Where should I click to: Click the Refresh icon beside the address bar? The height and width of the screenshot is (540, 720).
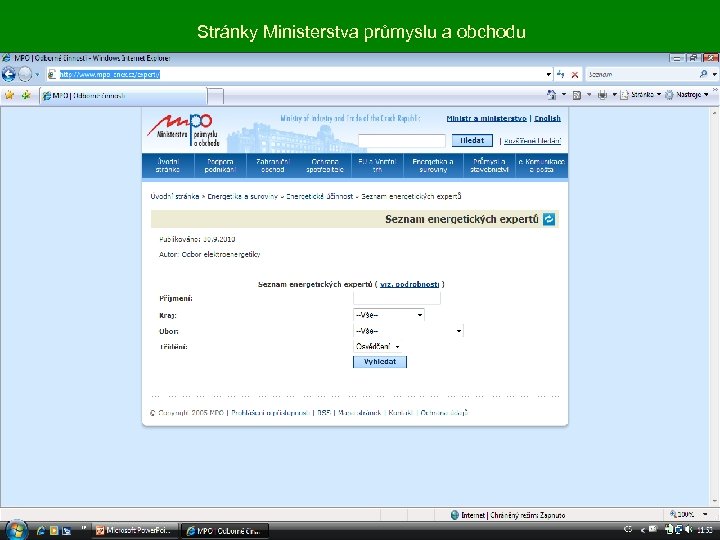[x=561, y=74]
